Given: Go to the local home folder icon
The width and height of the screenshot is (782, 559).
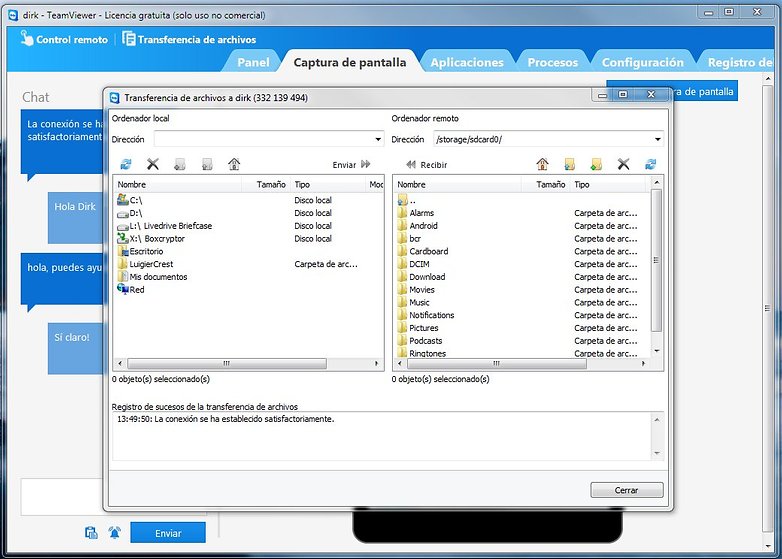Looking at the screenshot, I should coord(234,164).
